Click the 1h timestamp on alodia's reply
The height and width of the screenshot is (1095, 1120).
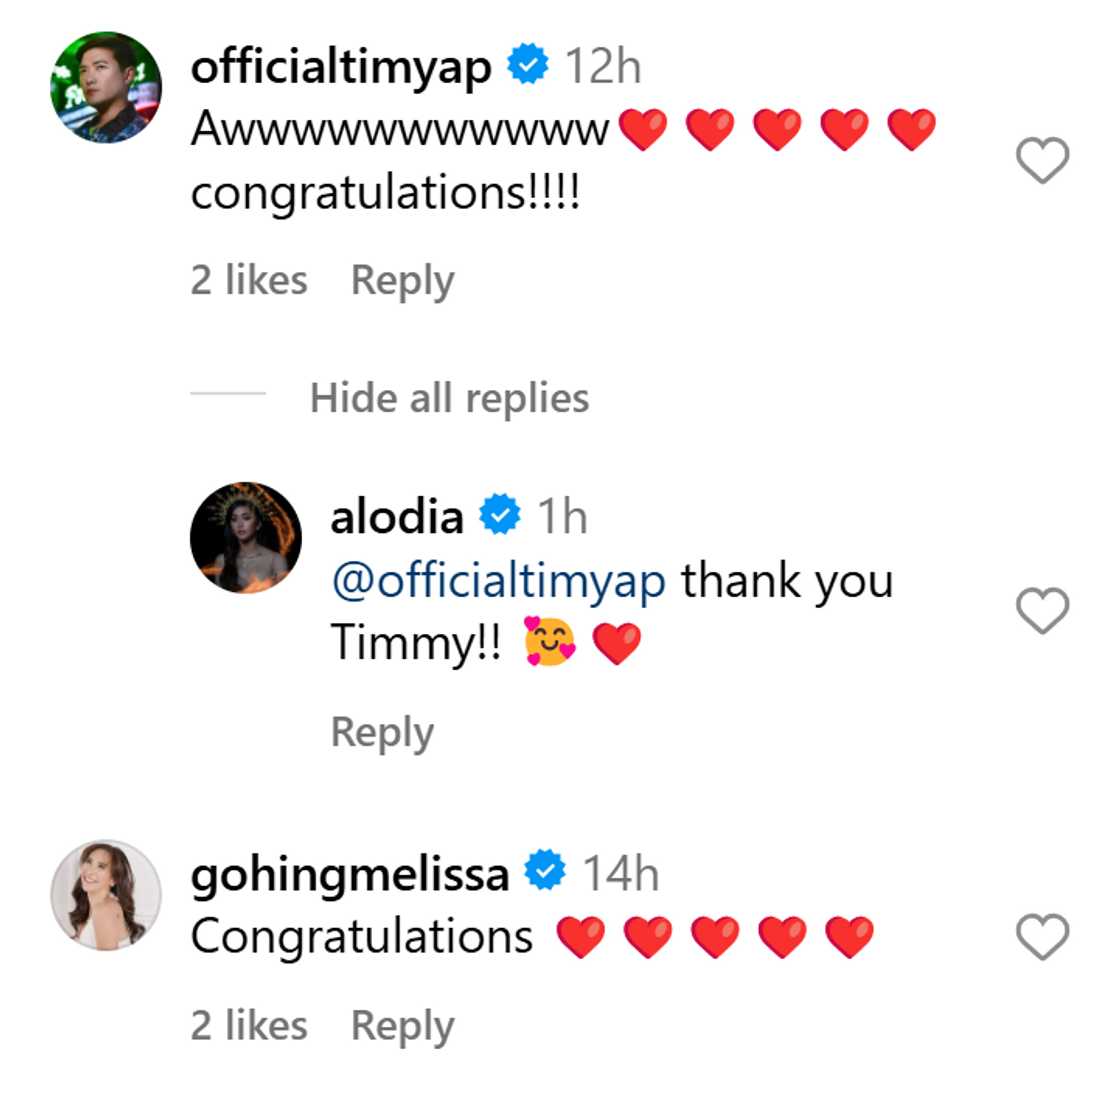coord(562,517)
